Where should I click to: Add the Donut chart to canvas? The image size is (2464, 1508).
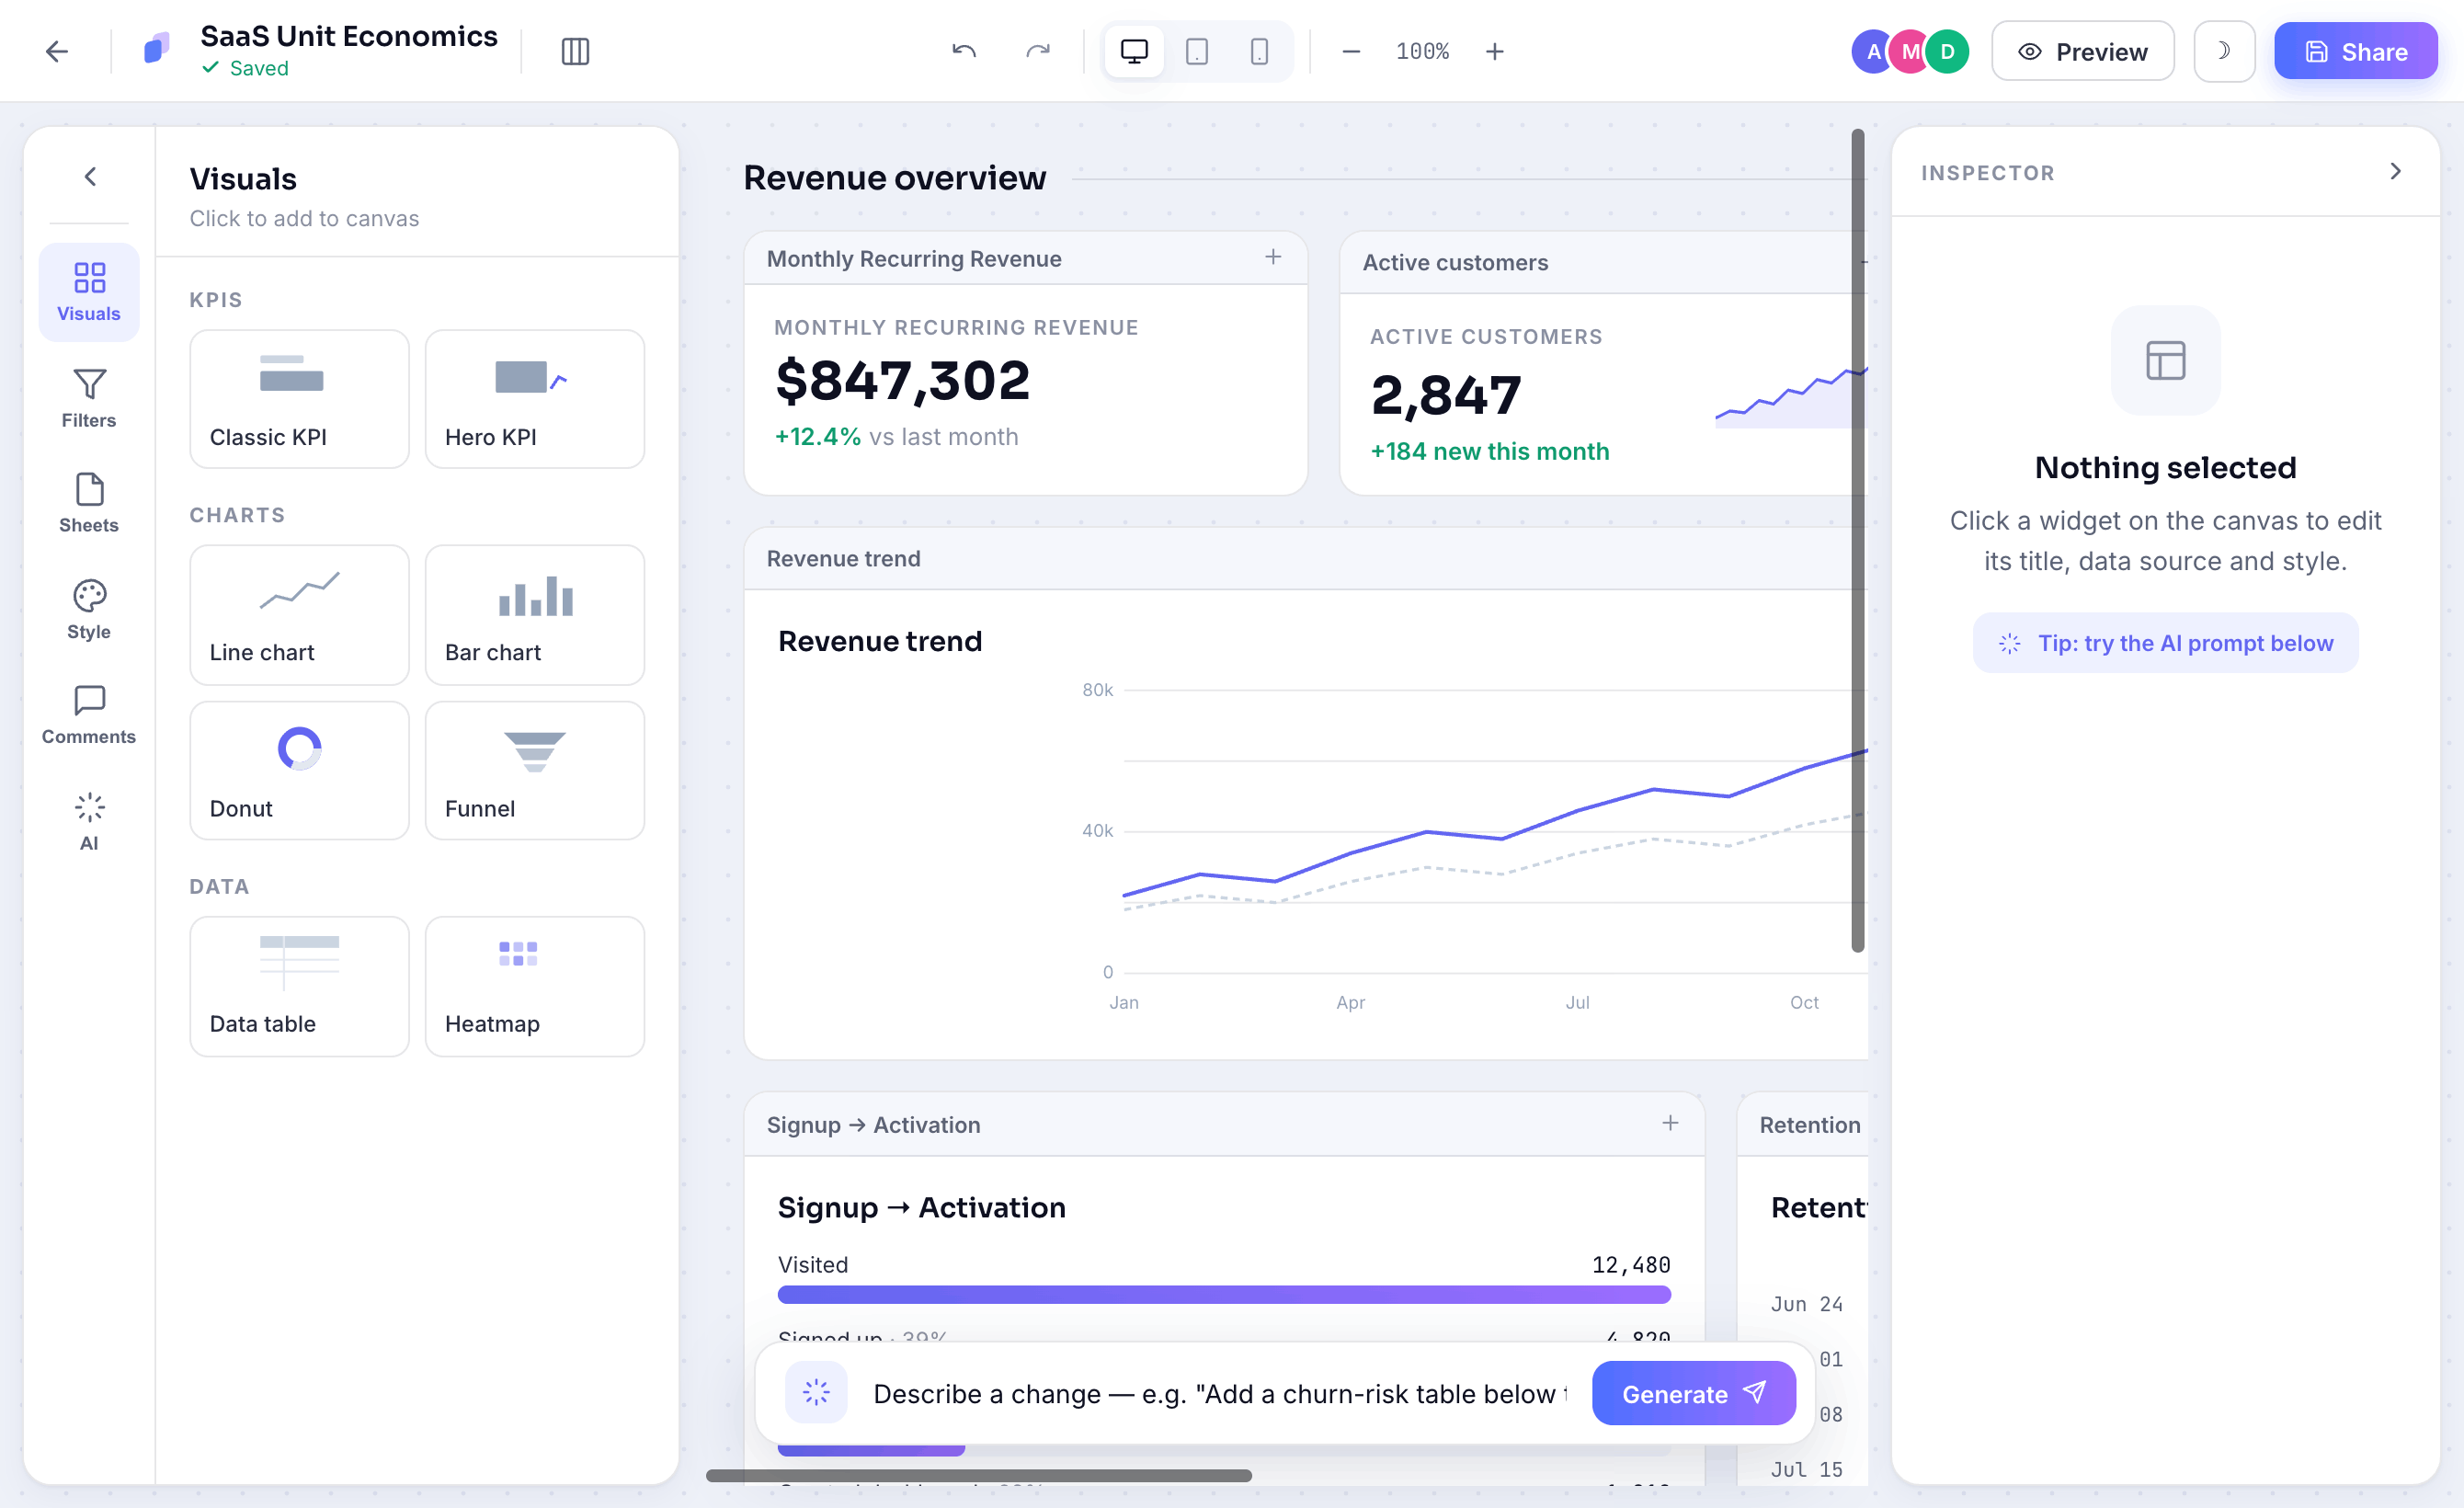[x=299, y=769]
